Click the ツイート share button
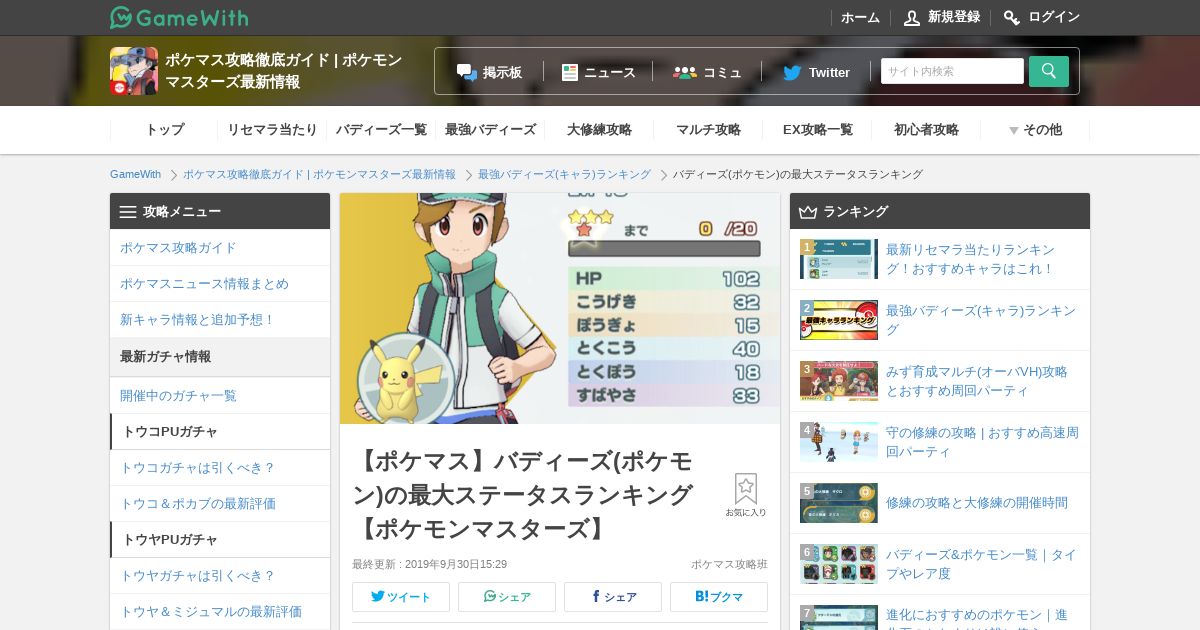This screenshot has width=1200, height=630. [401, 597]
